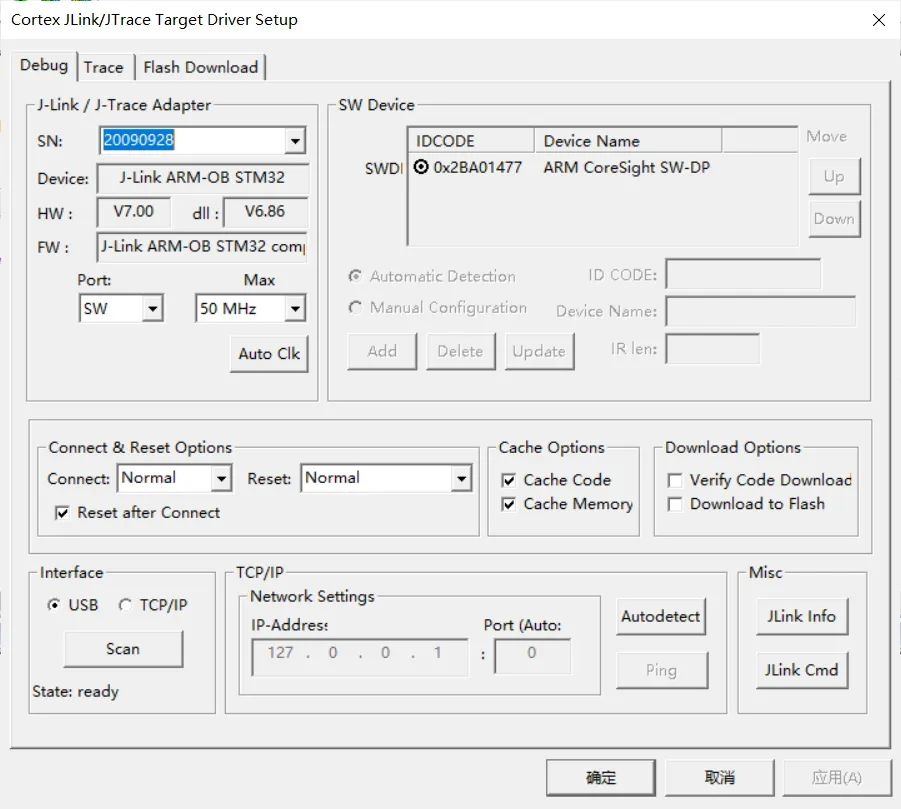Expand the Reset mode dropdown
901x809 pixels.
(x=461, y=478)
